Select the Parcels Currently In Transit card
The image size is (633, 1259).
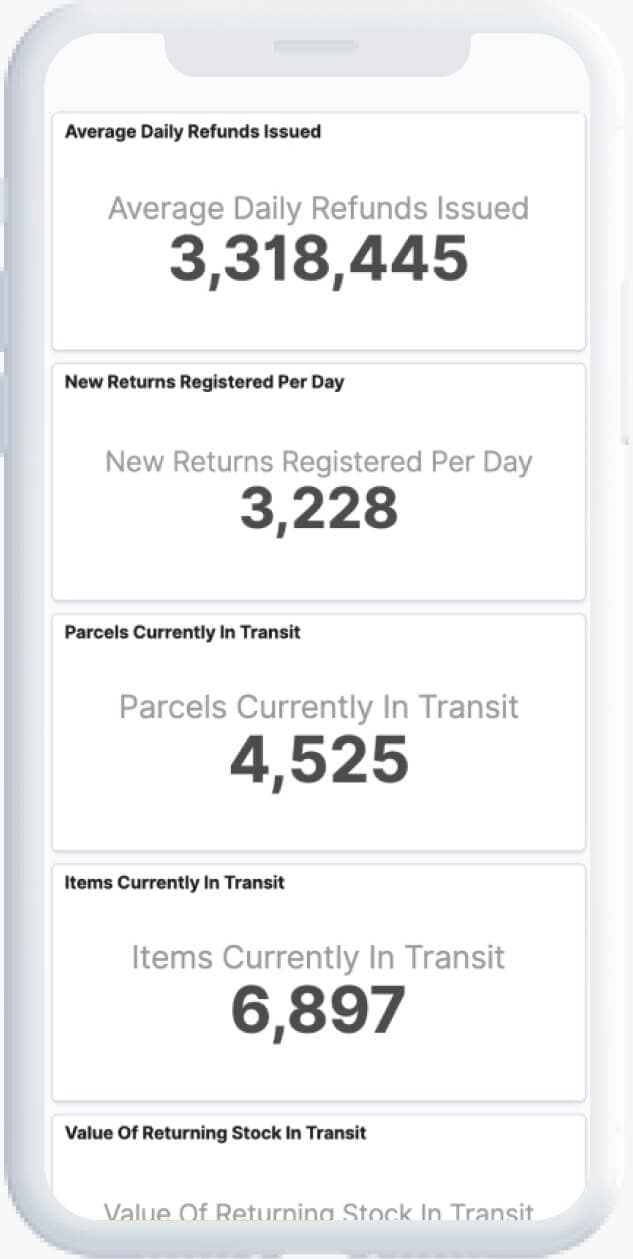point(318,731)
